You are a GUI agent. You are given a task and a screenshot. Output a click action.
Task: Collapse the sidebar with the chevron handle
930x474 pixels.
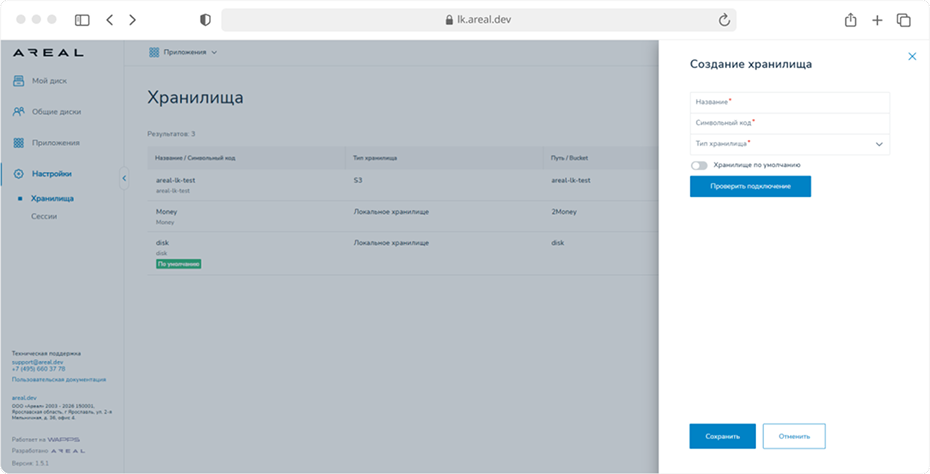(124, 178)
